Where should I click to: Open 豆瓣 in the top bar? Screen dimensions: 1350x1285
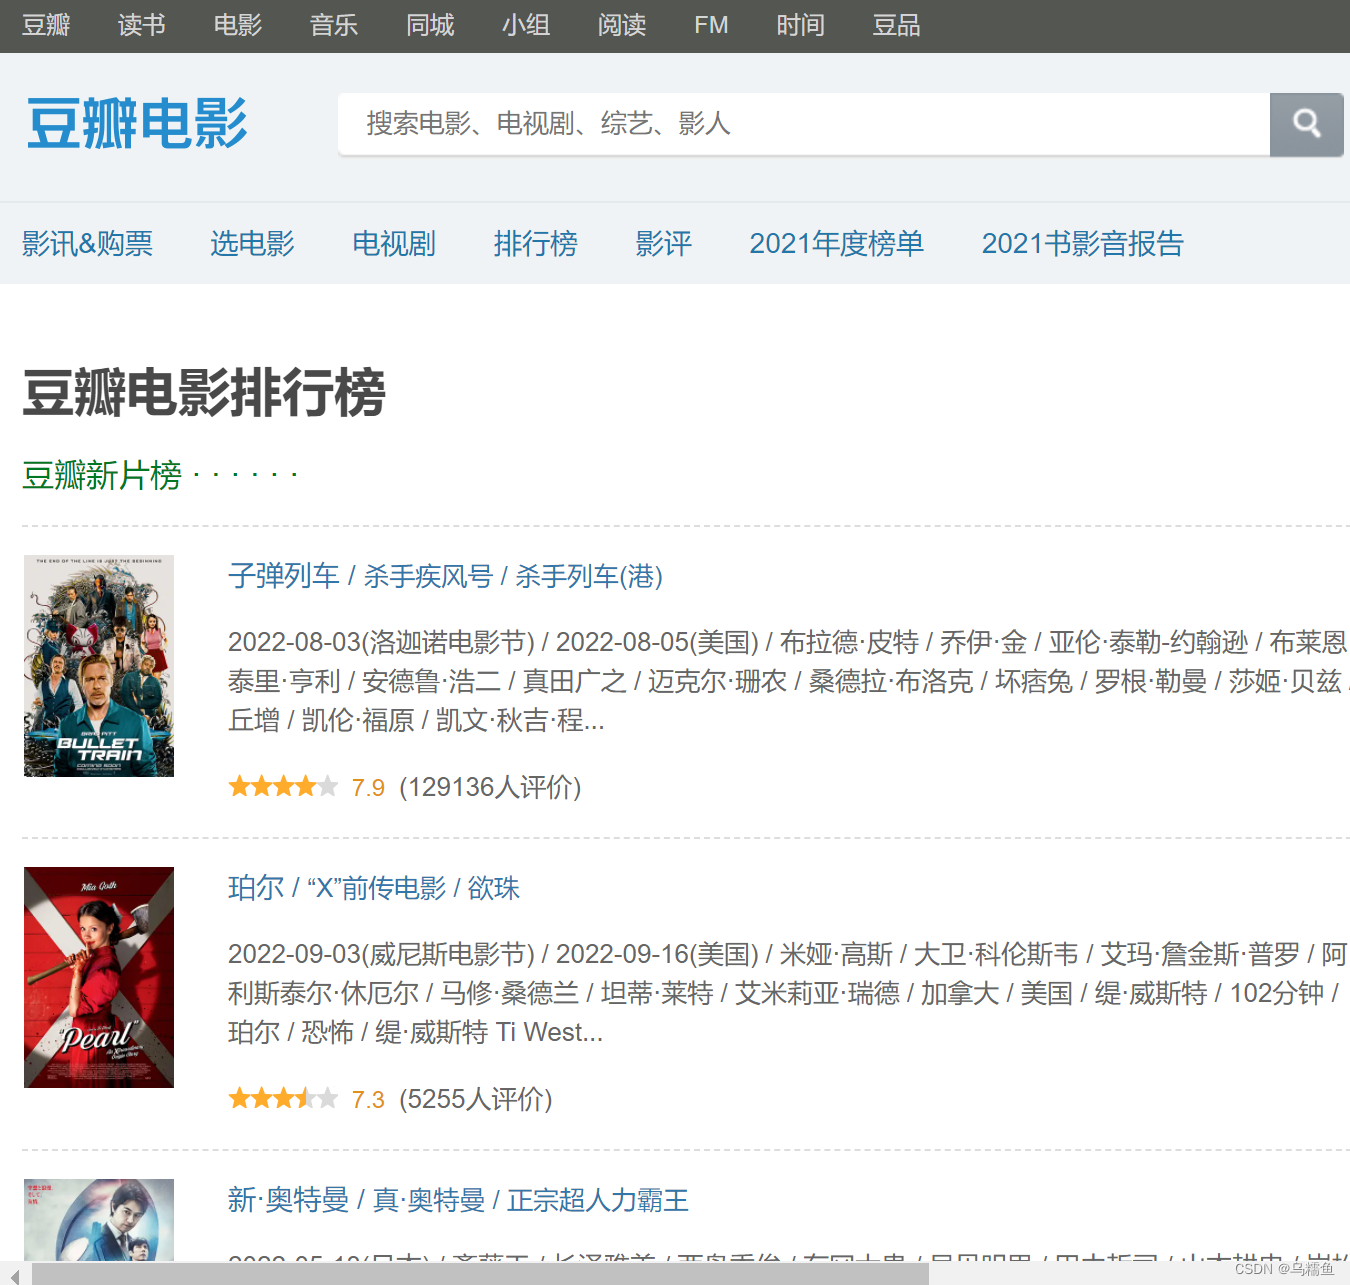click(46, 25)
